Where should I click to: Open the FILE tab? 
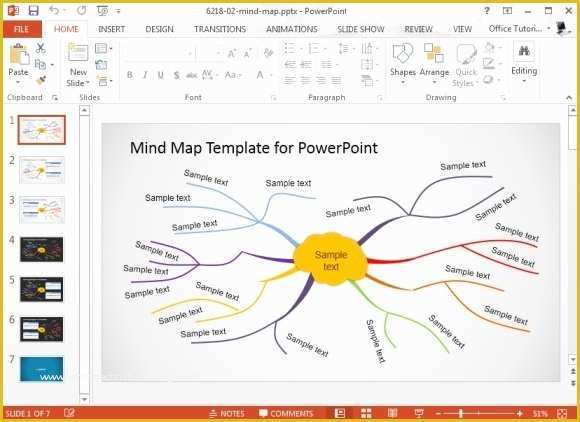click(21, 29)
